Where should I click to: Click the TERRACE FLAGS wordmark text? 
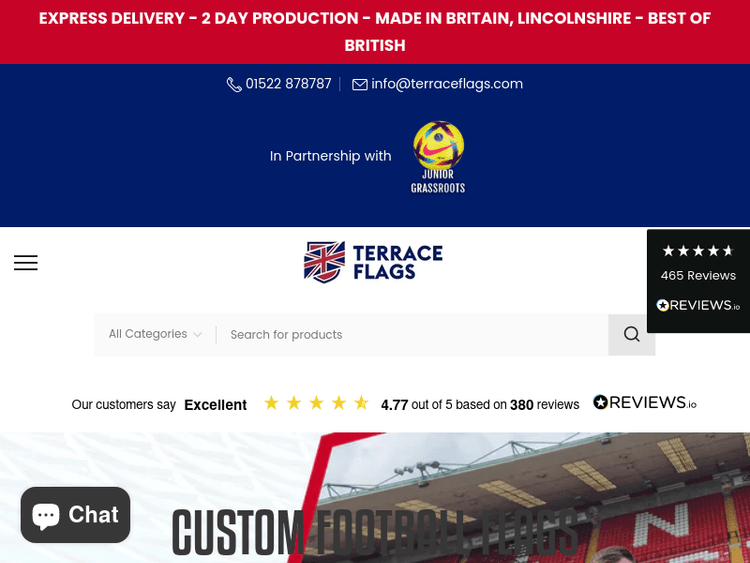tap(398, 262)
